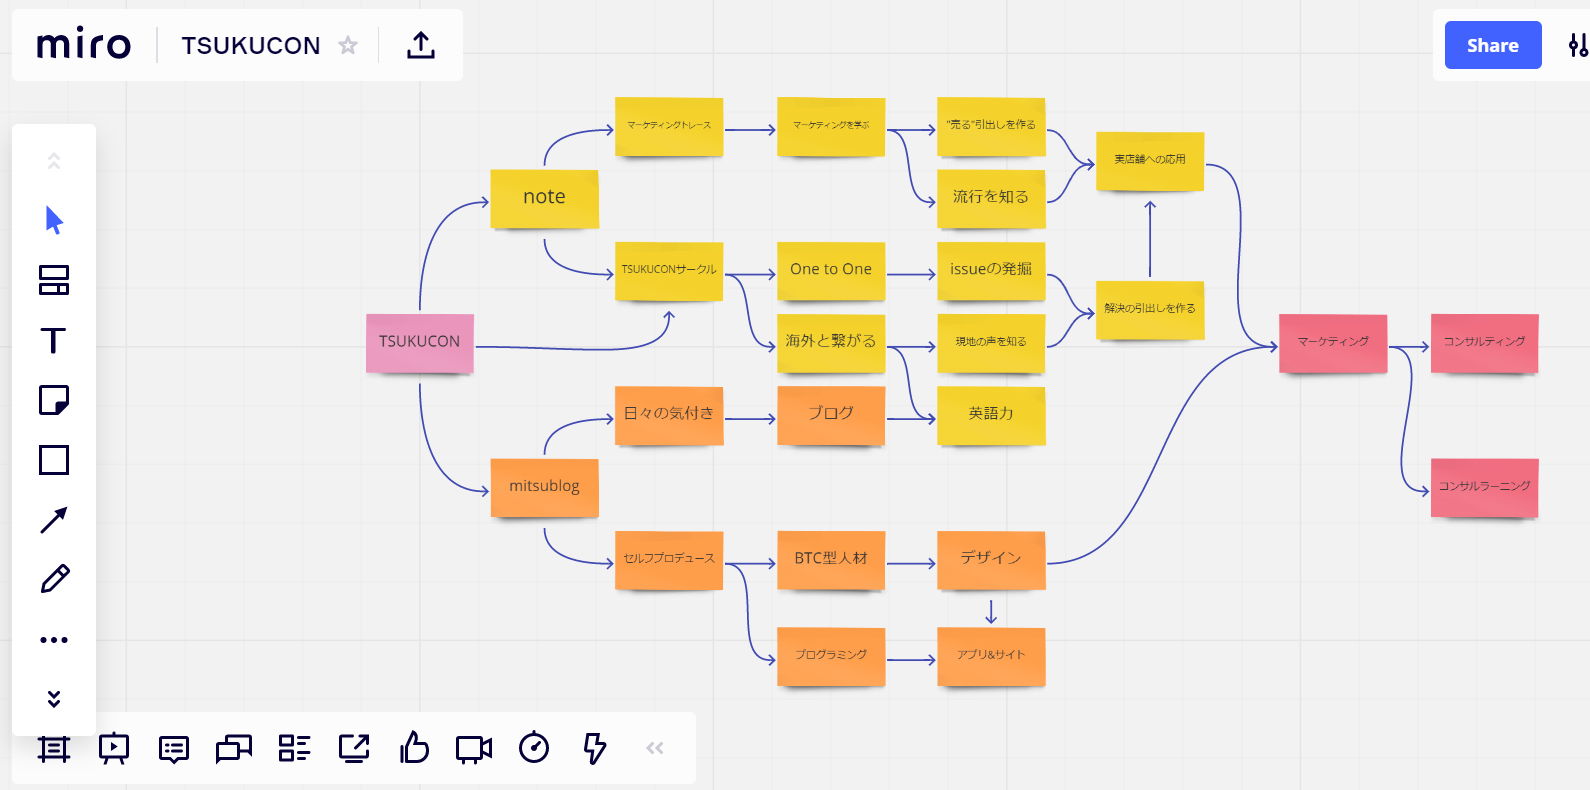Select the '実店舗への応用' sticky note
Screen dimensions: 1590x790
pos(1150,160)
